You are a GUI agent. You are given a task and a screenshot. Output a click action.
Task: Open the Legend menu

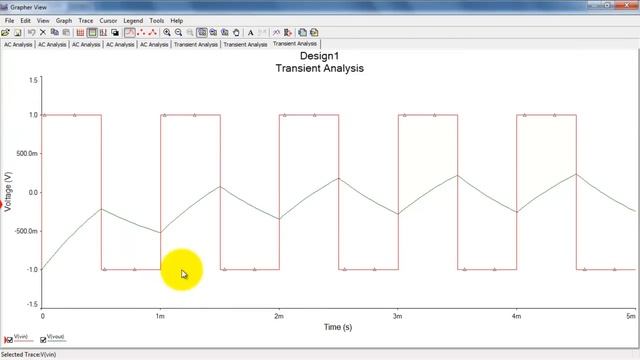click(x=133, y=20)
